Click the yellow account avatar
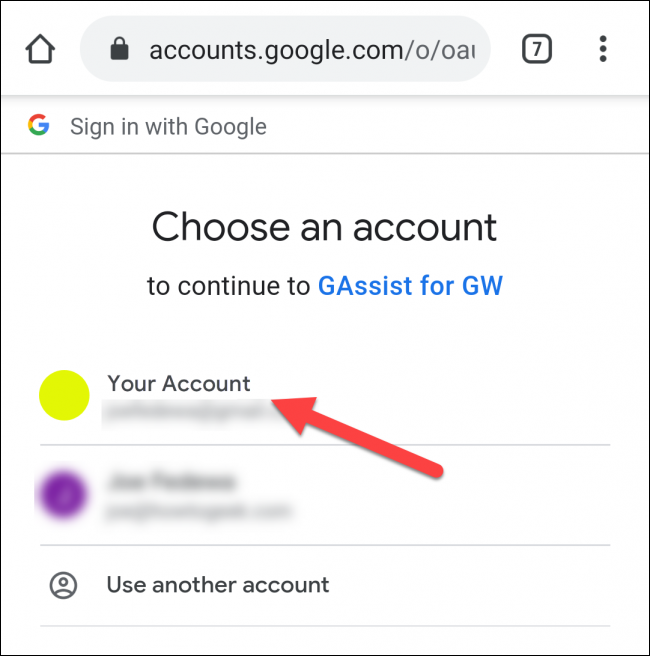The height and width of the screenshot is (656, 650). coord(64,395)
